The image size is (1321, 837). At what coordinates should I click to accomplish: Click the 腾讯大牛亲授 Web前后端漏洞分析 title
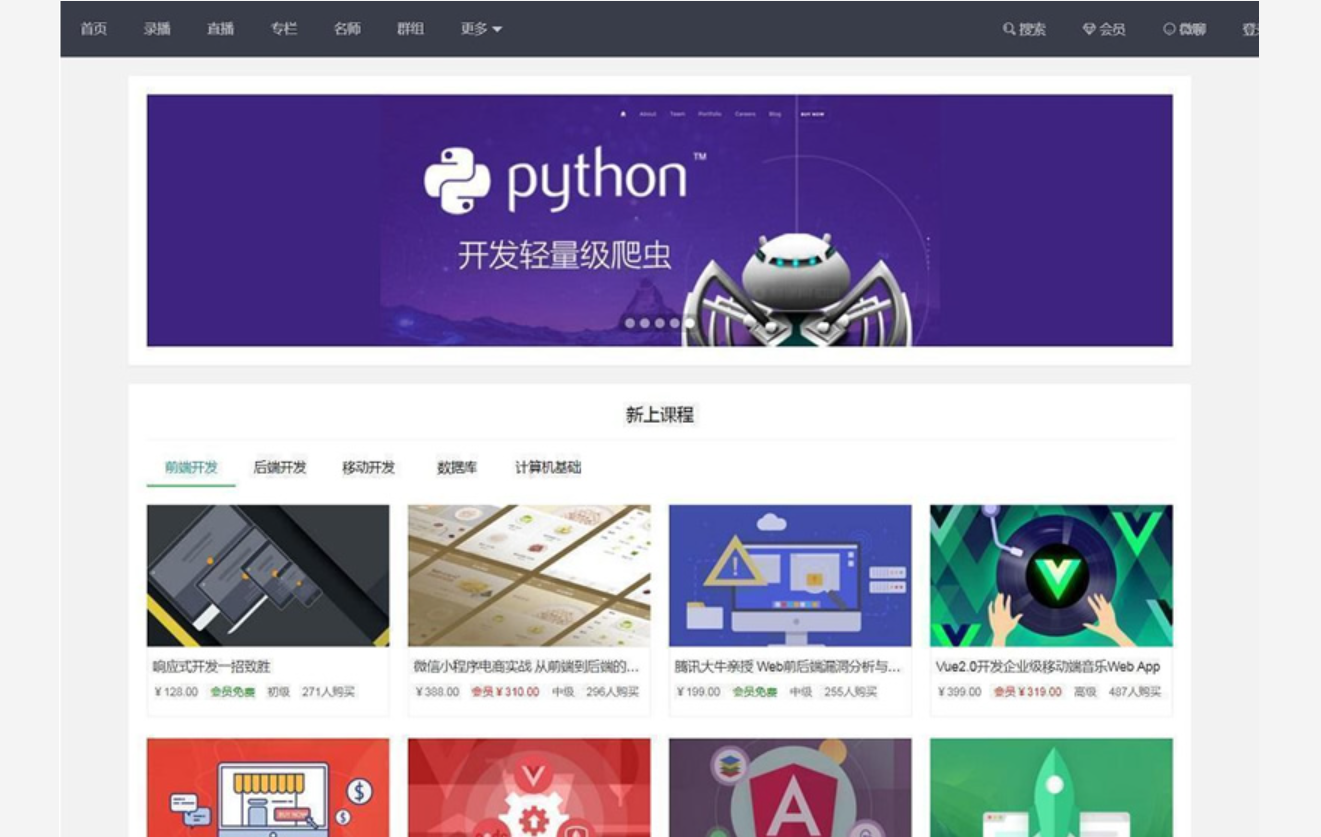tap(788, 666)
